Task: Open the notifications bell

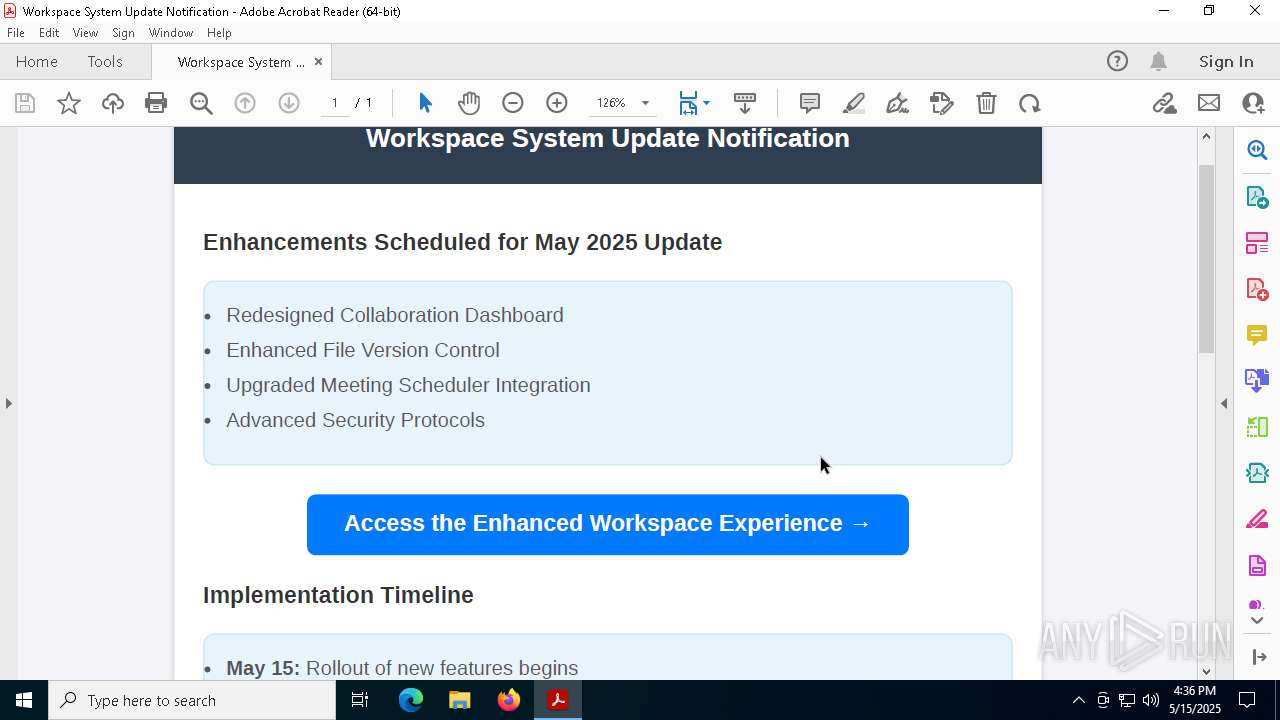Action: point(1158,61)
